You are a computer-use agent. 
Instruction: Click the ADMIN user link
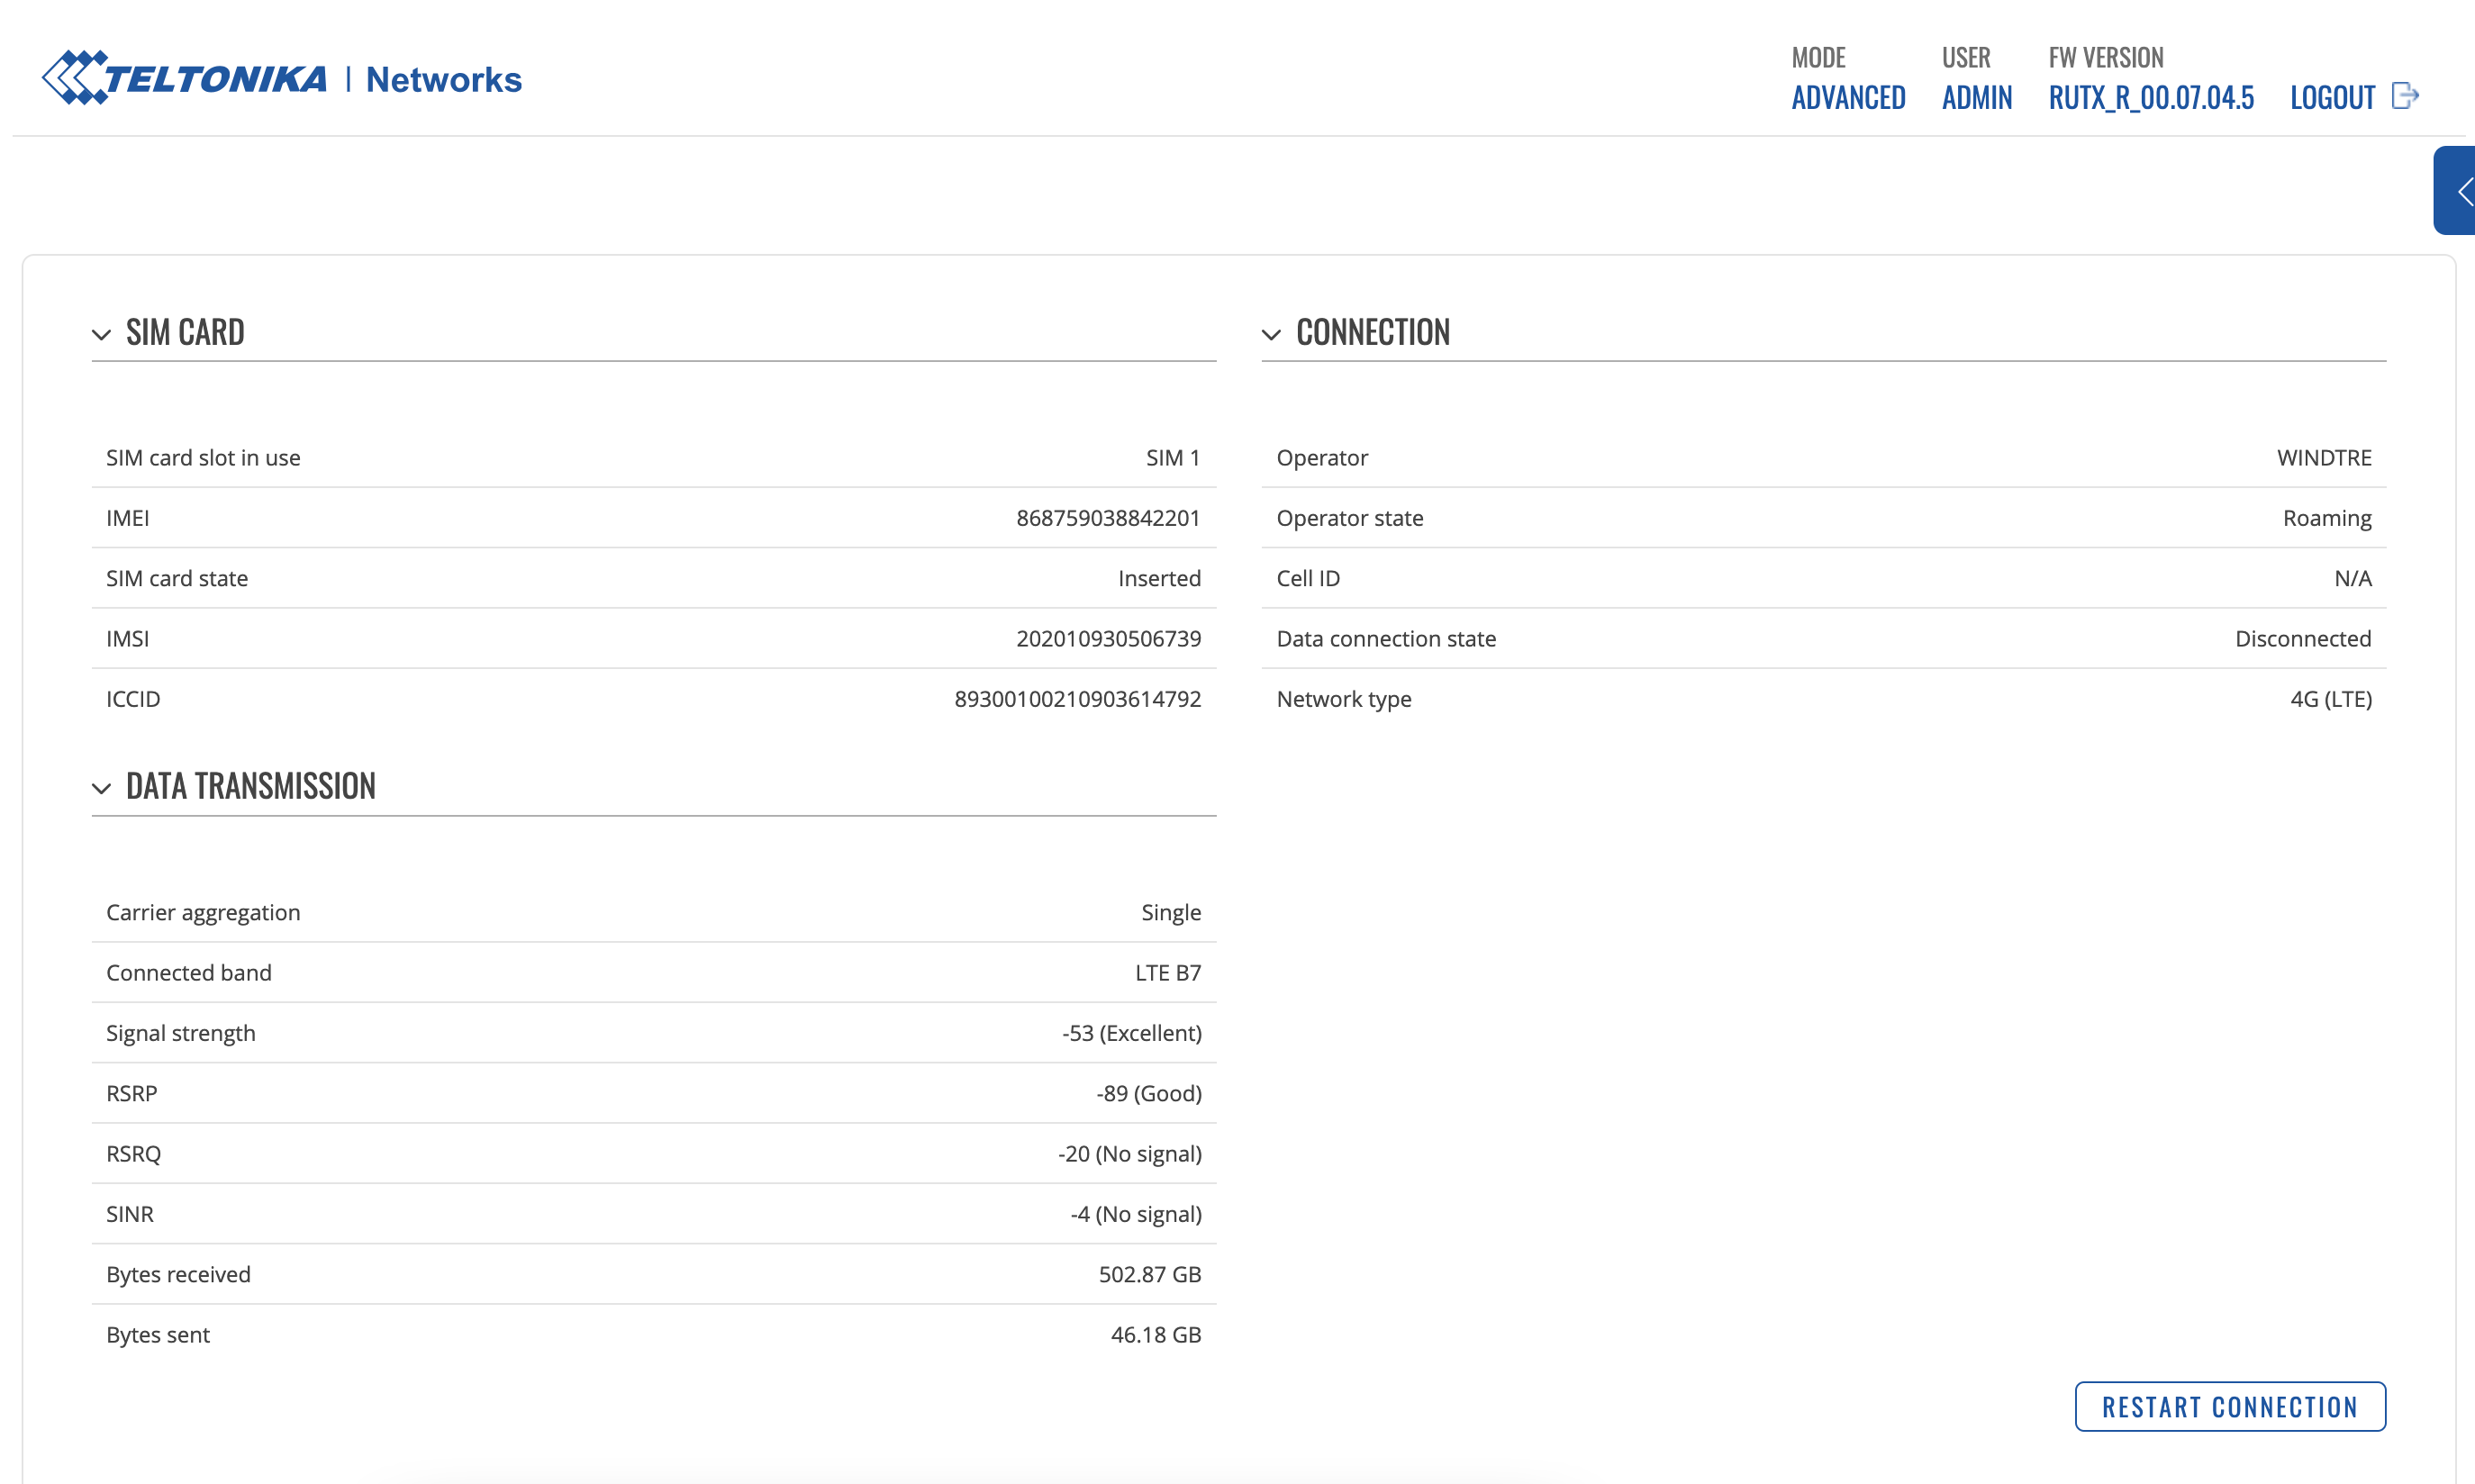(1977, 98)
